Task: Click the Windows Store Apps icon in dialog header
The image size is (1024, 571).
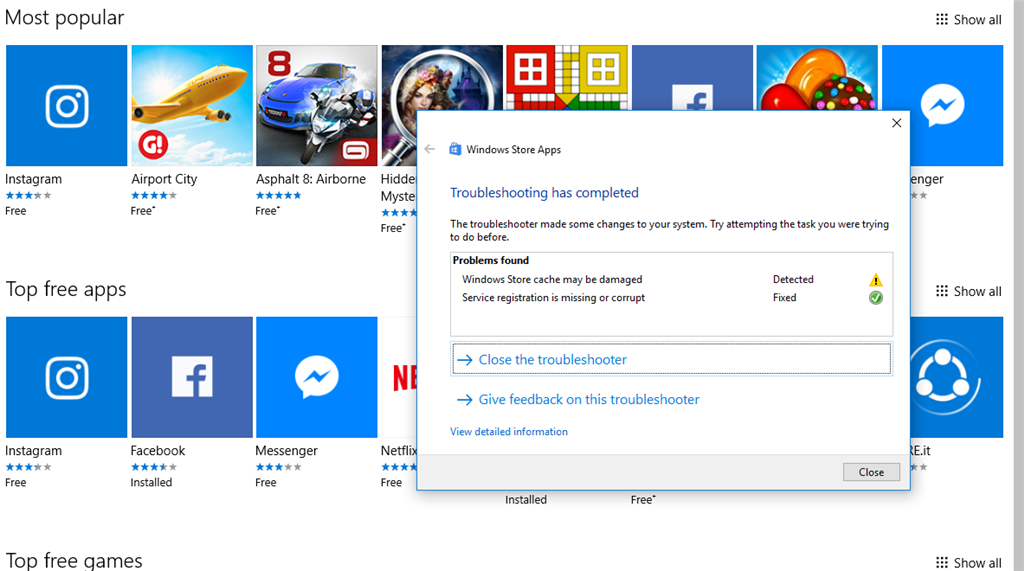Action: [x=455, y=149]
